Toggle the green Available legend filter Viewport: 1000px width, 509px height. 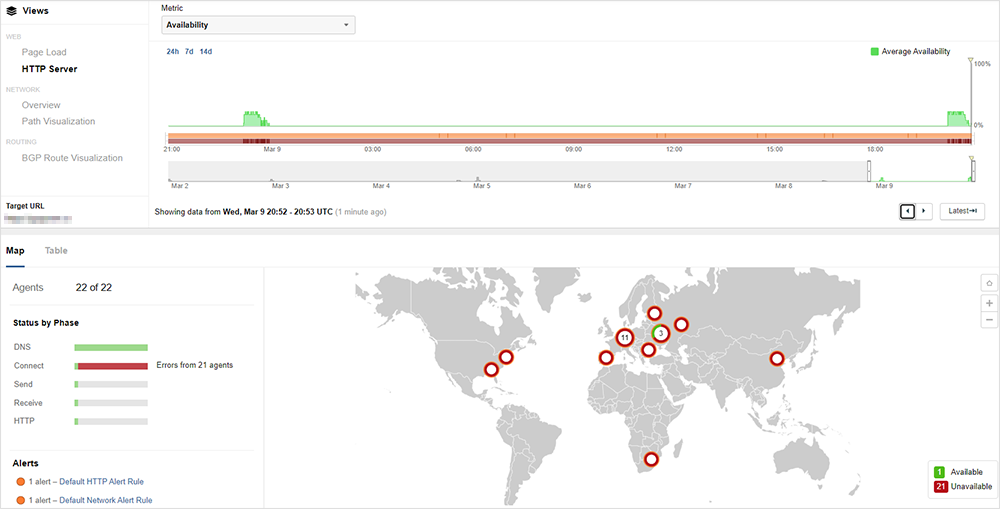(939, 471)
